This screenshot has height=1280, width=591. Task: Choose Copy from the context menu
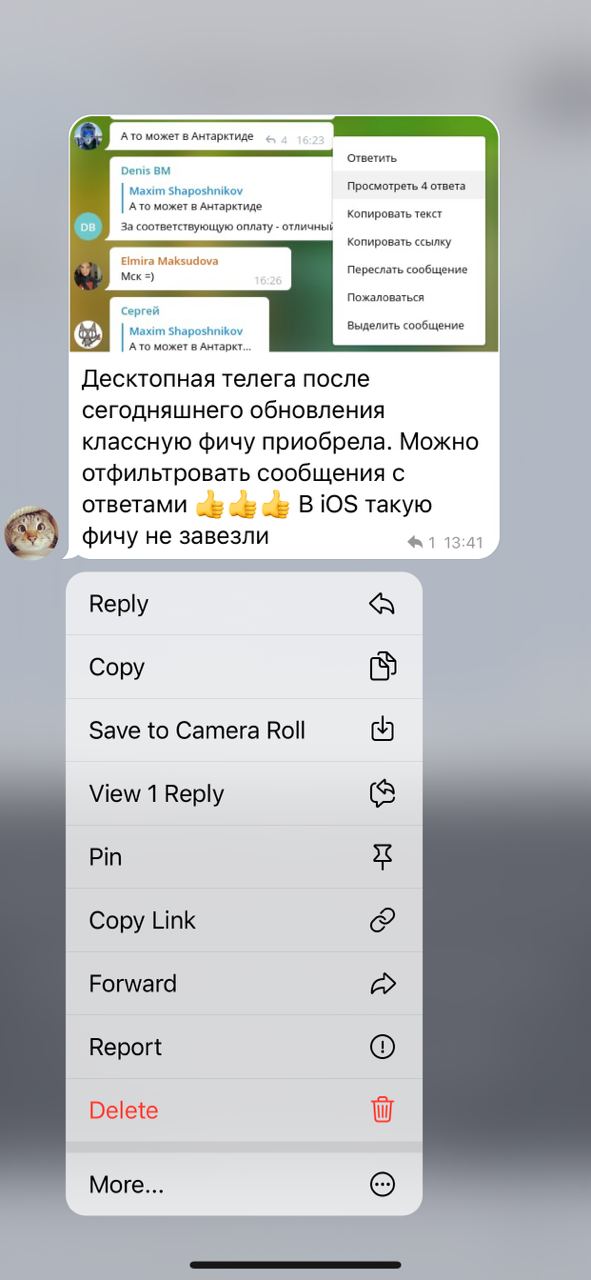click(x=244, y=667)
